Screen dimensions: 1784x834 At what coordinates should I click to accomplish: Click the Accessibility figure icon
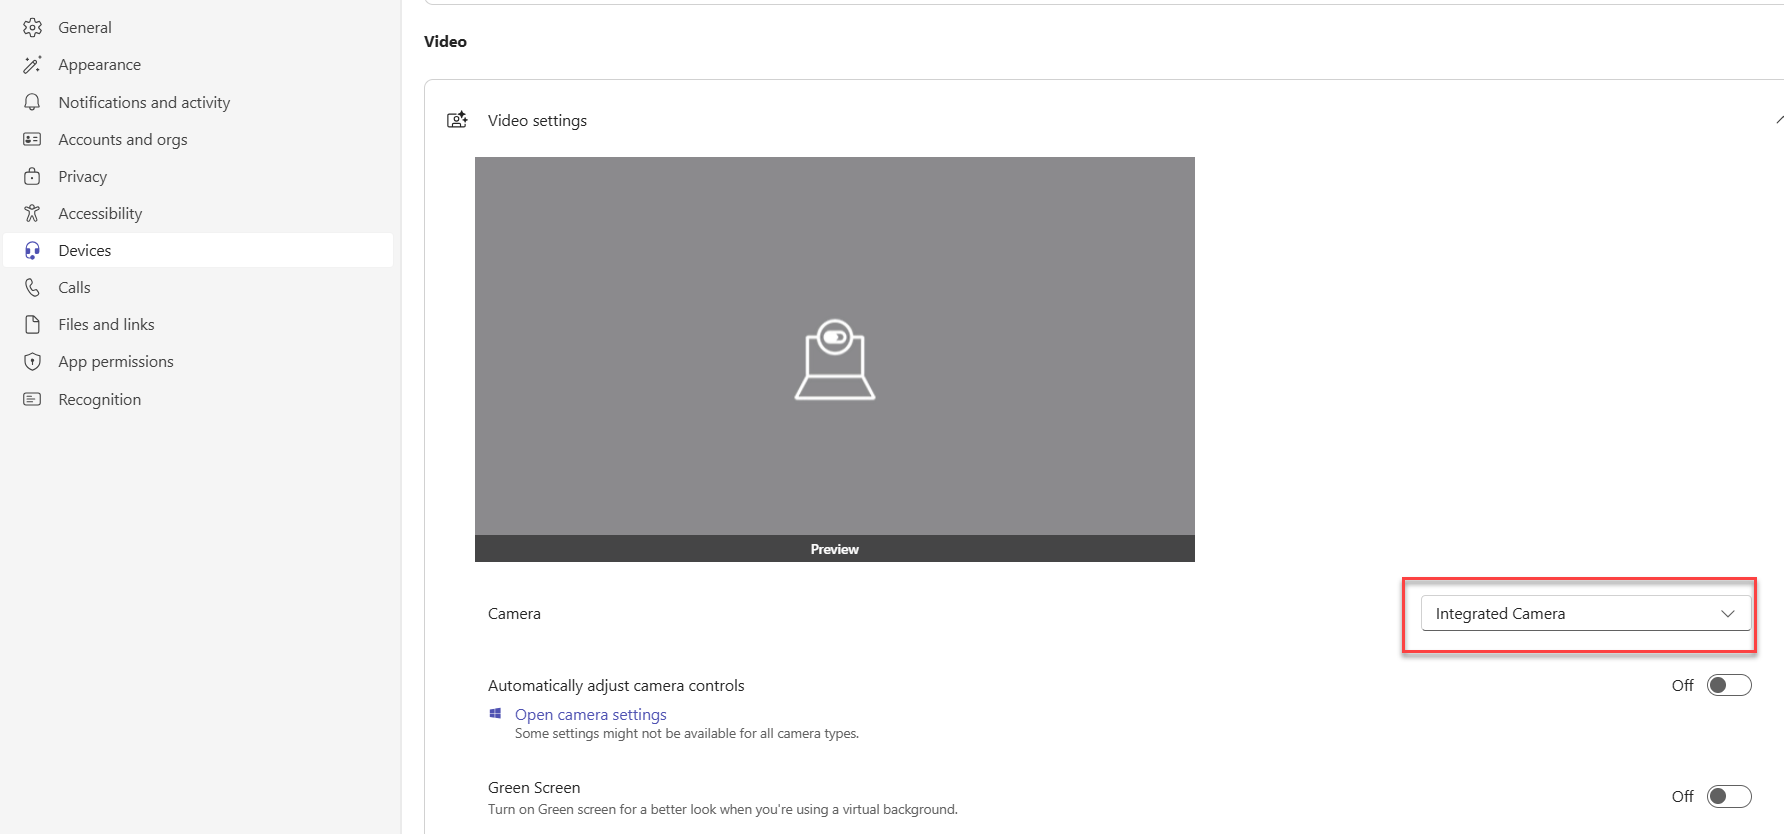point(32,213)
